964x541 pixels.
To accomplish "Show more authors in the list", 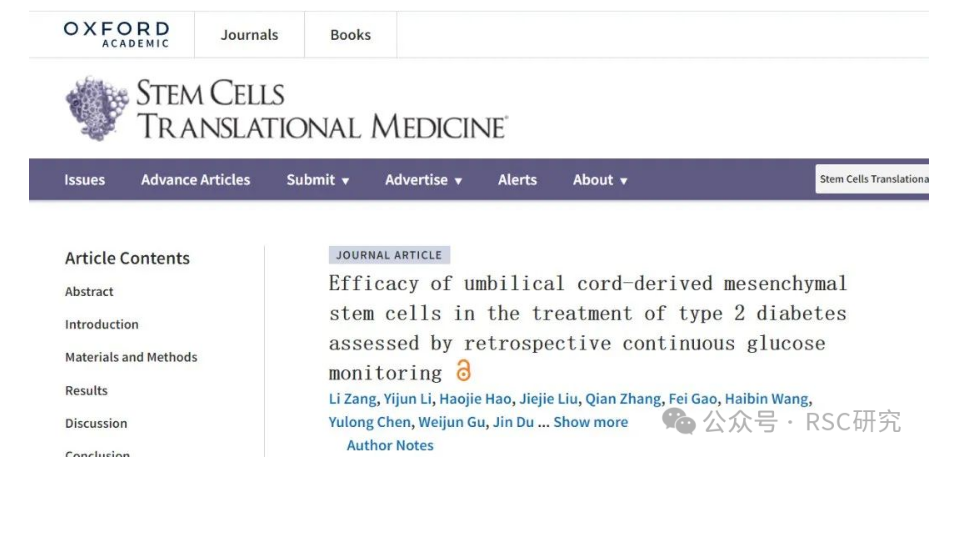I will pos(590,422).
